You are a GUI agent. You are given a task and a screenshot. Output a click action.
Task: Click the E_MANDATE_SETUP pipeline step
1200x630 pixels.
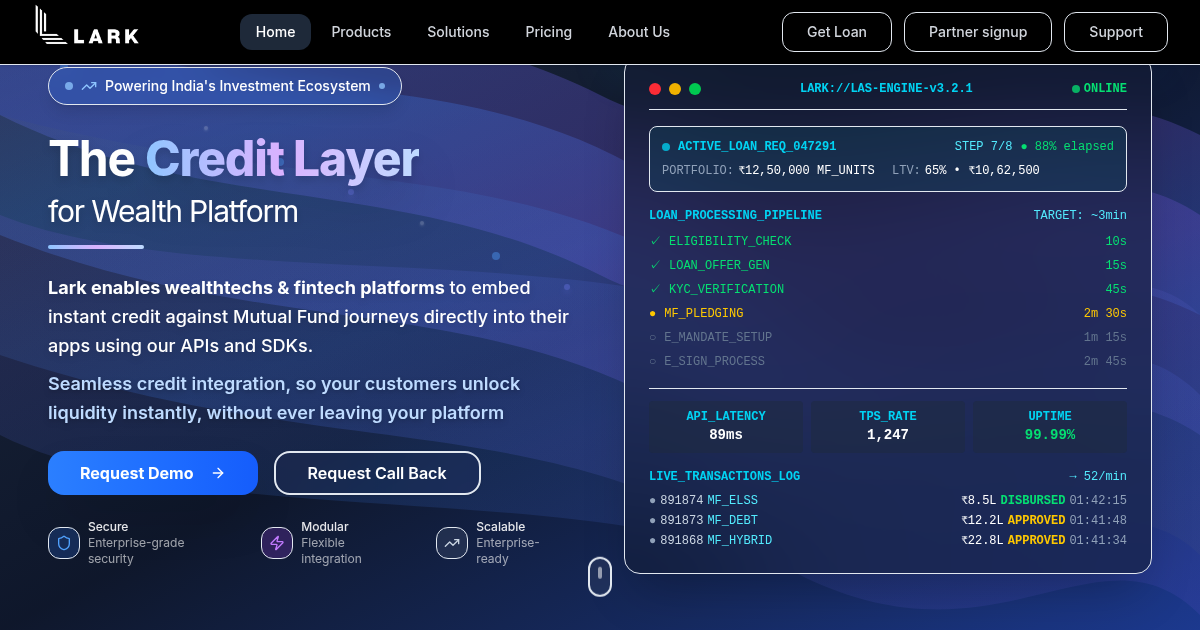pos(888,337)
